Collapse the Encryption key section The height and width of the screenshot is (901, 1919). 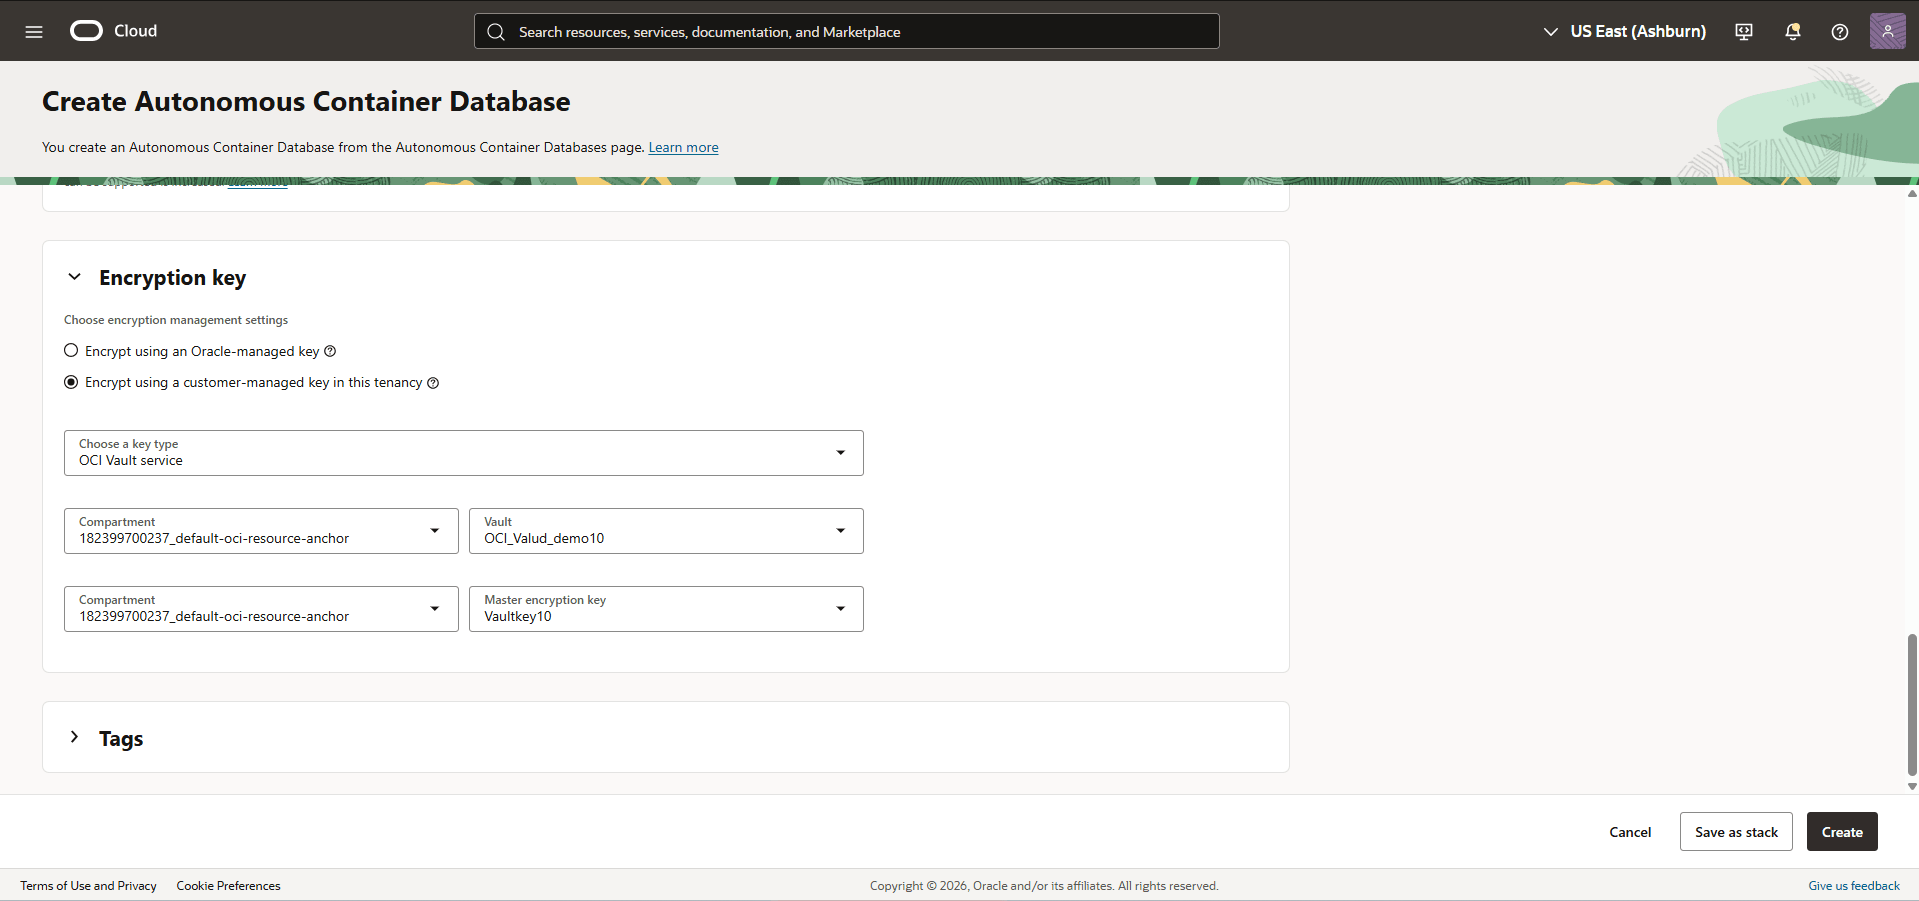click(74, 277)
